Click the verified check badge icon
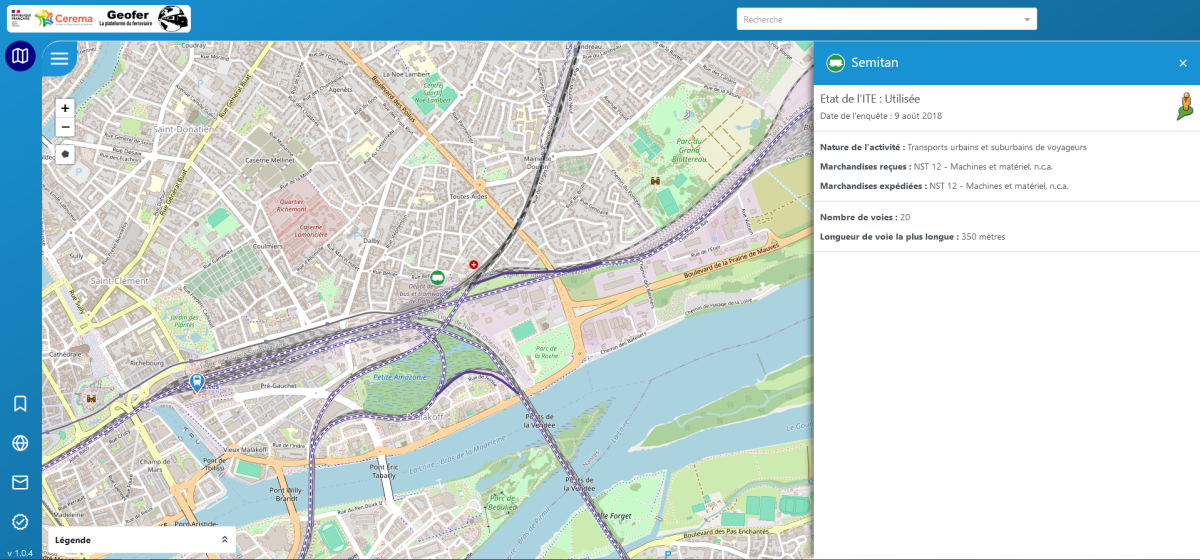The height and width of the screenshot is (560, 1200). click(x=20, y=521)
